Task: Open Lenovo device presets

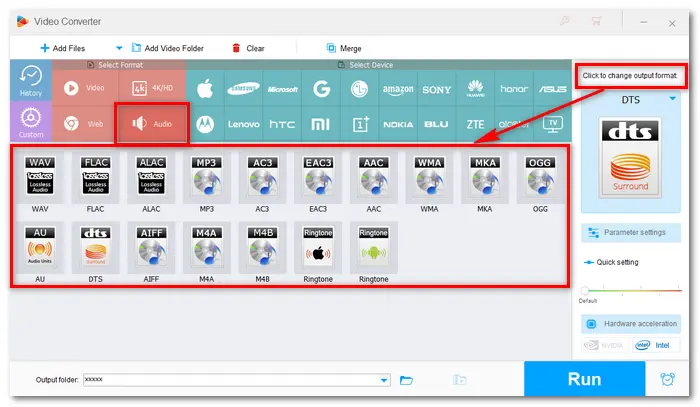Action: [x=243, y=124]
